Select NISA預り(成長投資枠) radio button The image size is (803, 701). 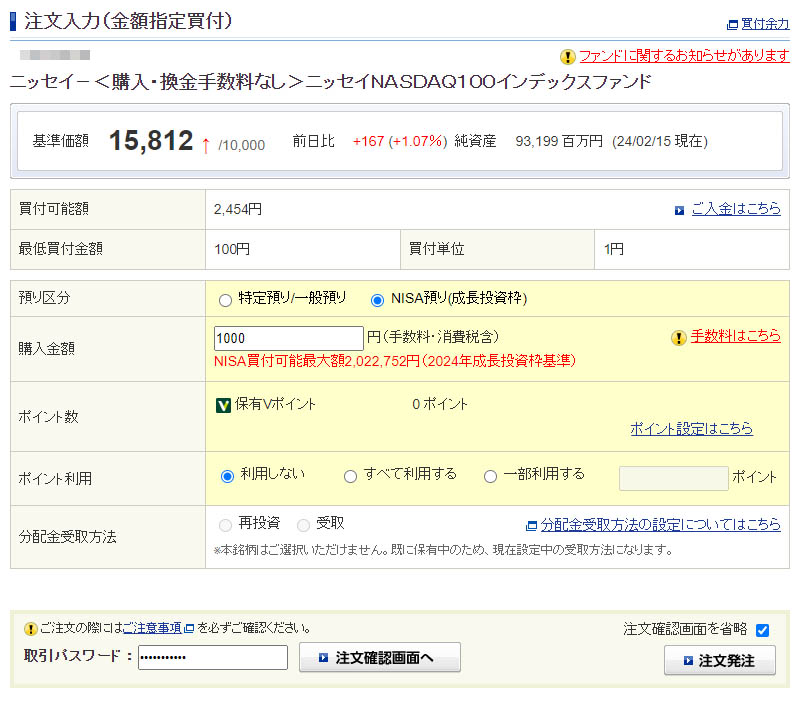377,299
